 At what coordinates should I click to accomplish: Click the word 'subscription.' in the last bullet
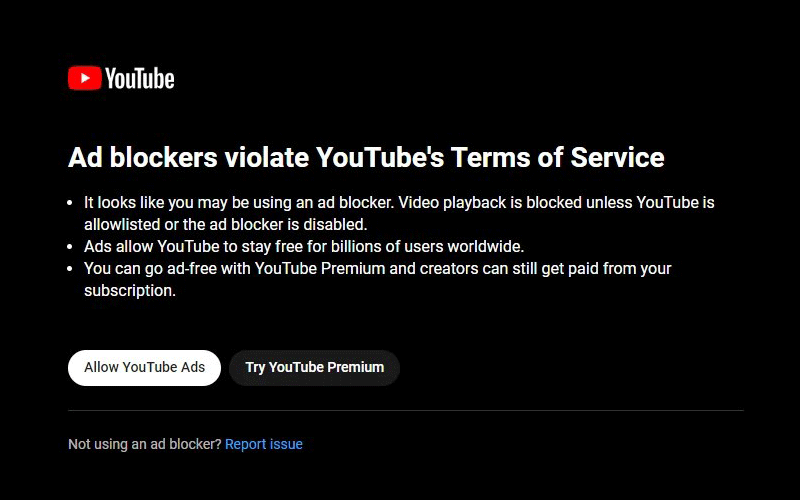point(130,290)
